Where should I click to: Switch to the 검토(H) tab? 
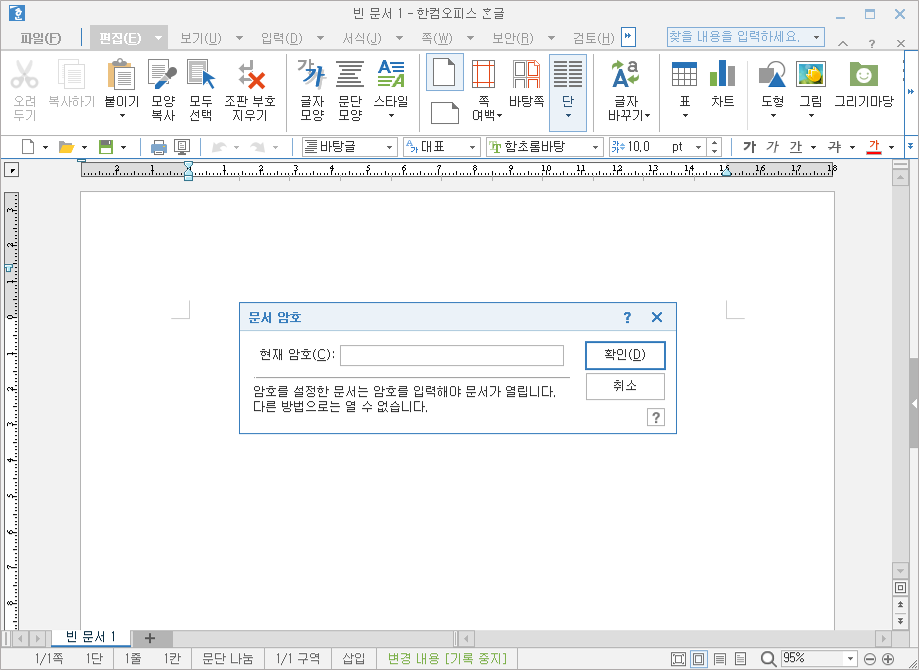pyautogui.click(x=593, y=39)
